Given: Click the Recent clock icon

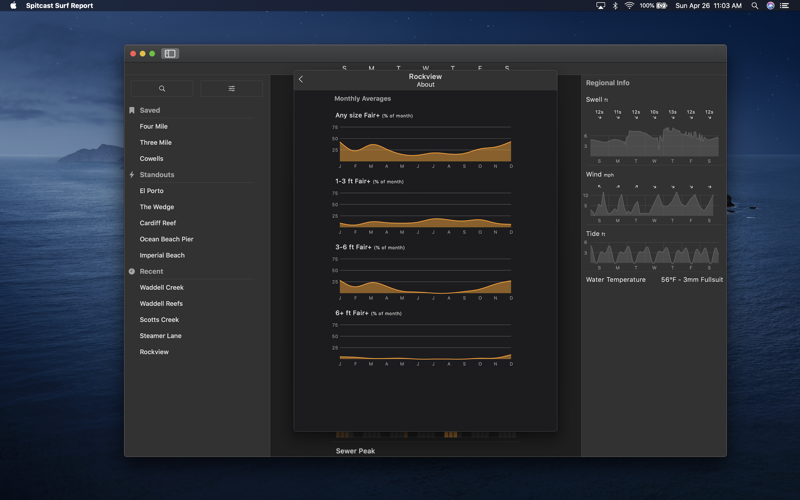Looking at the screenshot, I should [132, 271].
